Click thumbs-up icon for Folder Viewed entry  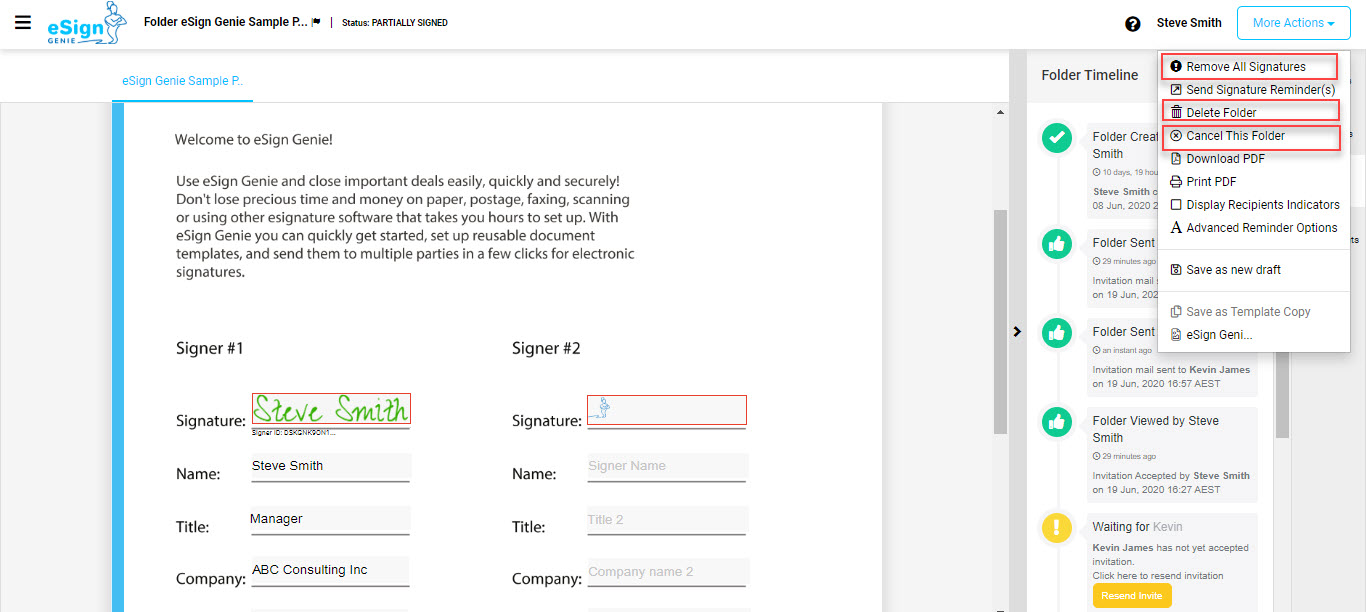point(1057,422)
